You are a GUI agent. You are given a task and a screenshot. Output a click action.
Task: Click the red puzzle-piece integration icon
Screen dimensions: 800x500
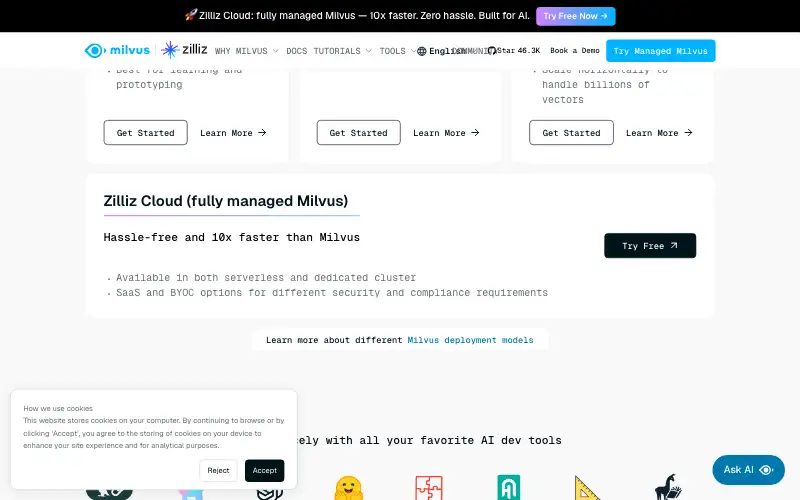click(429, 488)
